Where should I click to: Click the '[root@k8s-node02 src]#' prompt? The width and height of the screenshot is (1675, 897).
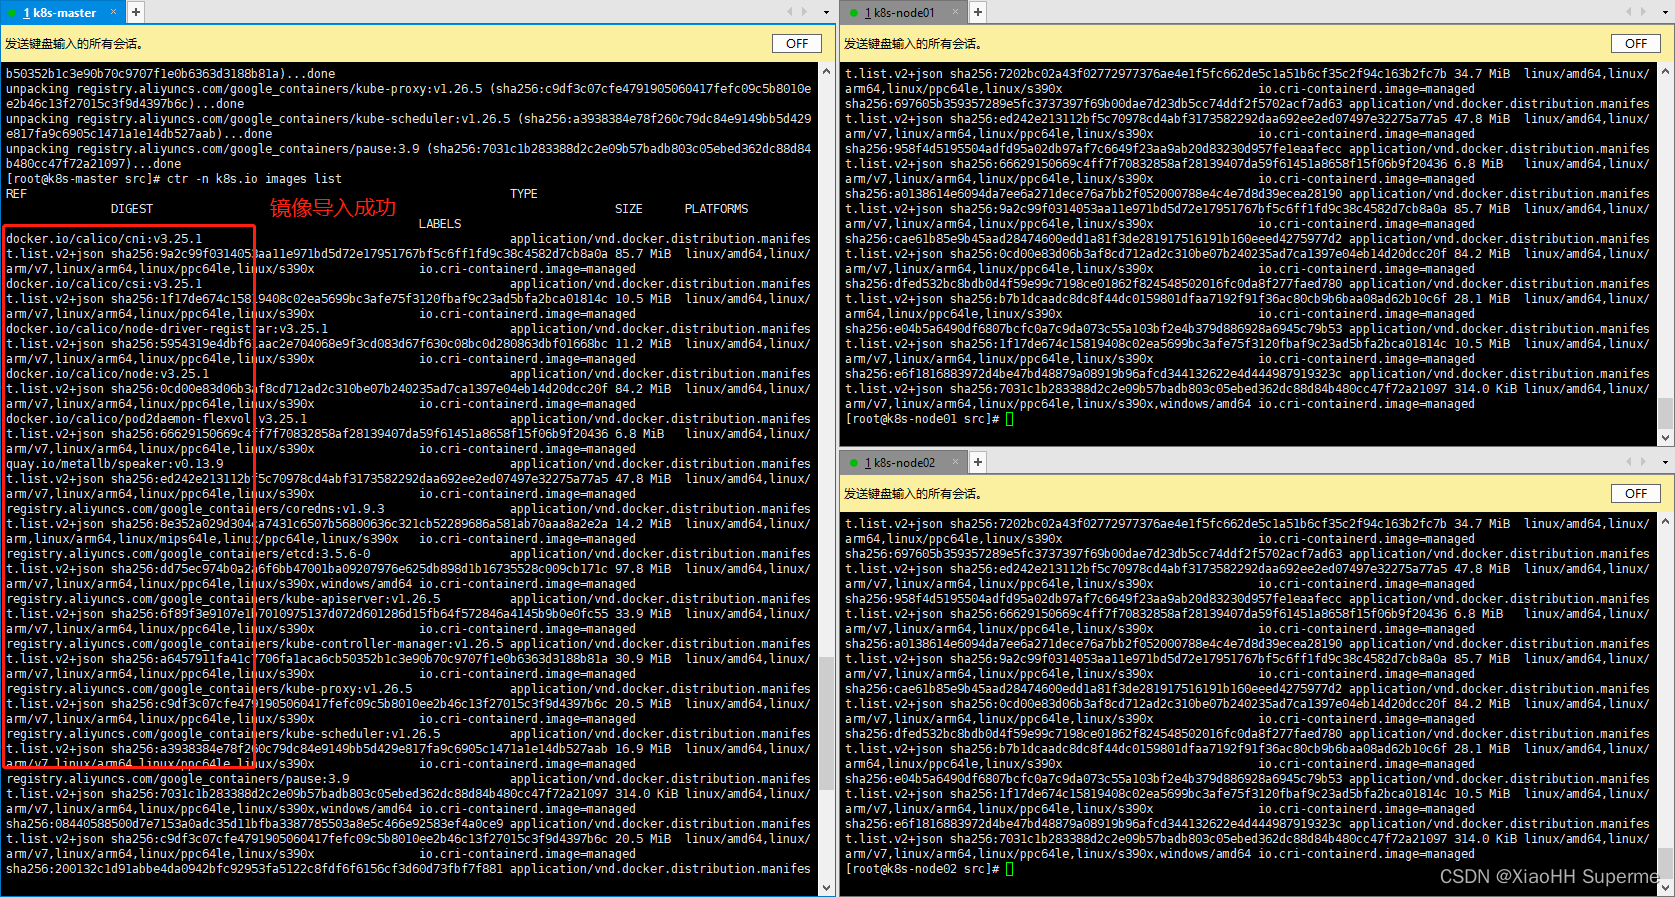[922, 869]
